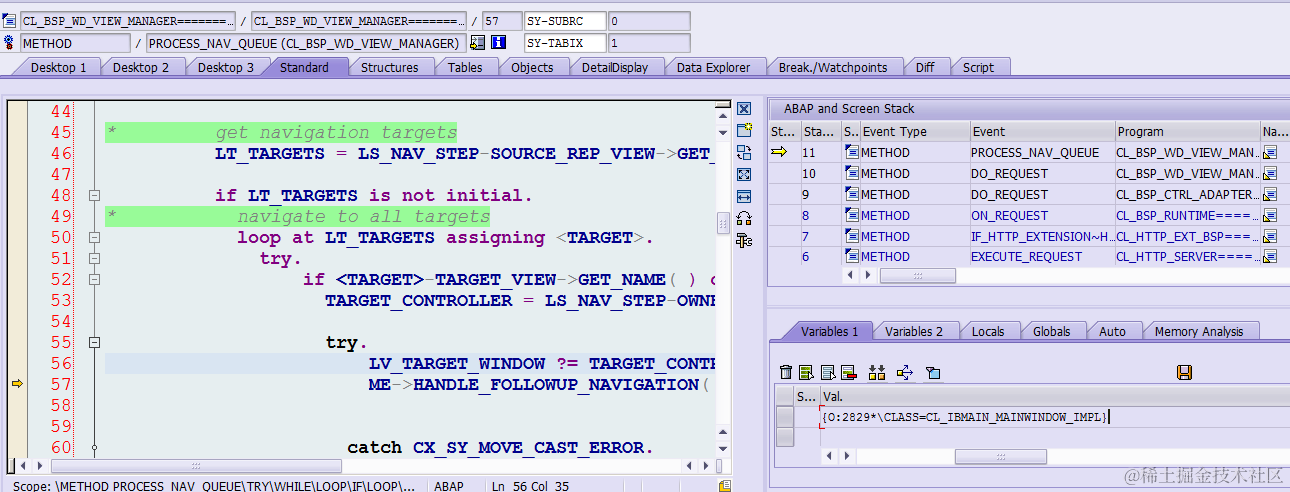Click the headphones services icon
Screen dimensions: 1290x492
[743, 218]
